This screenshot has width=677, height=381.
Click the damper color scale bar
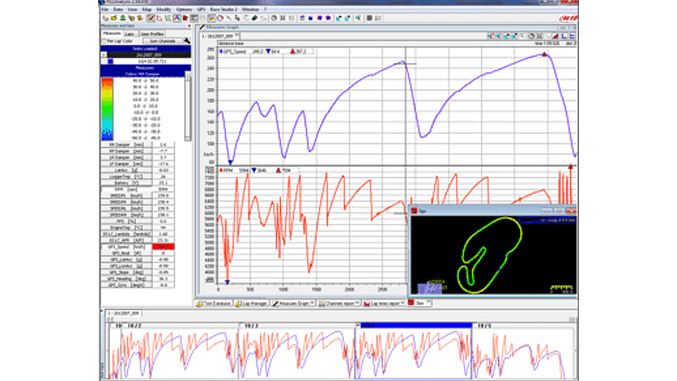click(107, 109)
